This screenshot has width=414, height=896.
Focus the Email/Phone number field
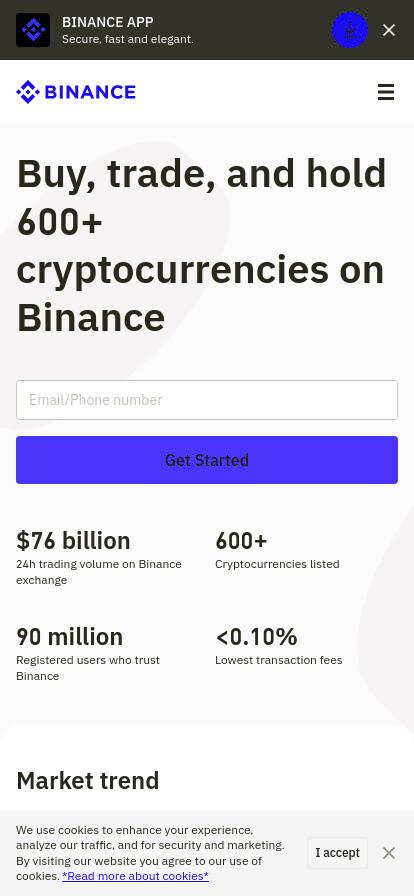207,400
